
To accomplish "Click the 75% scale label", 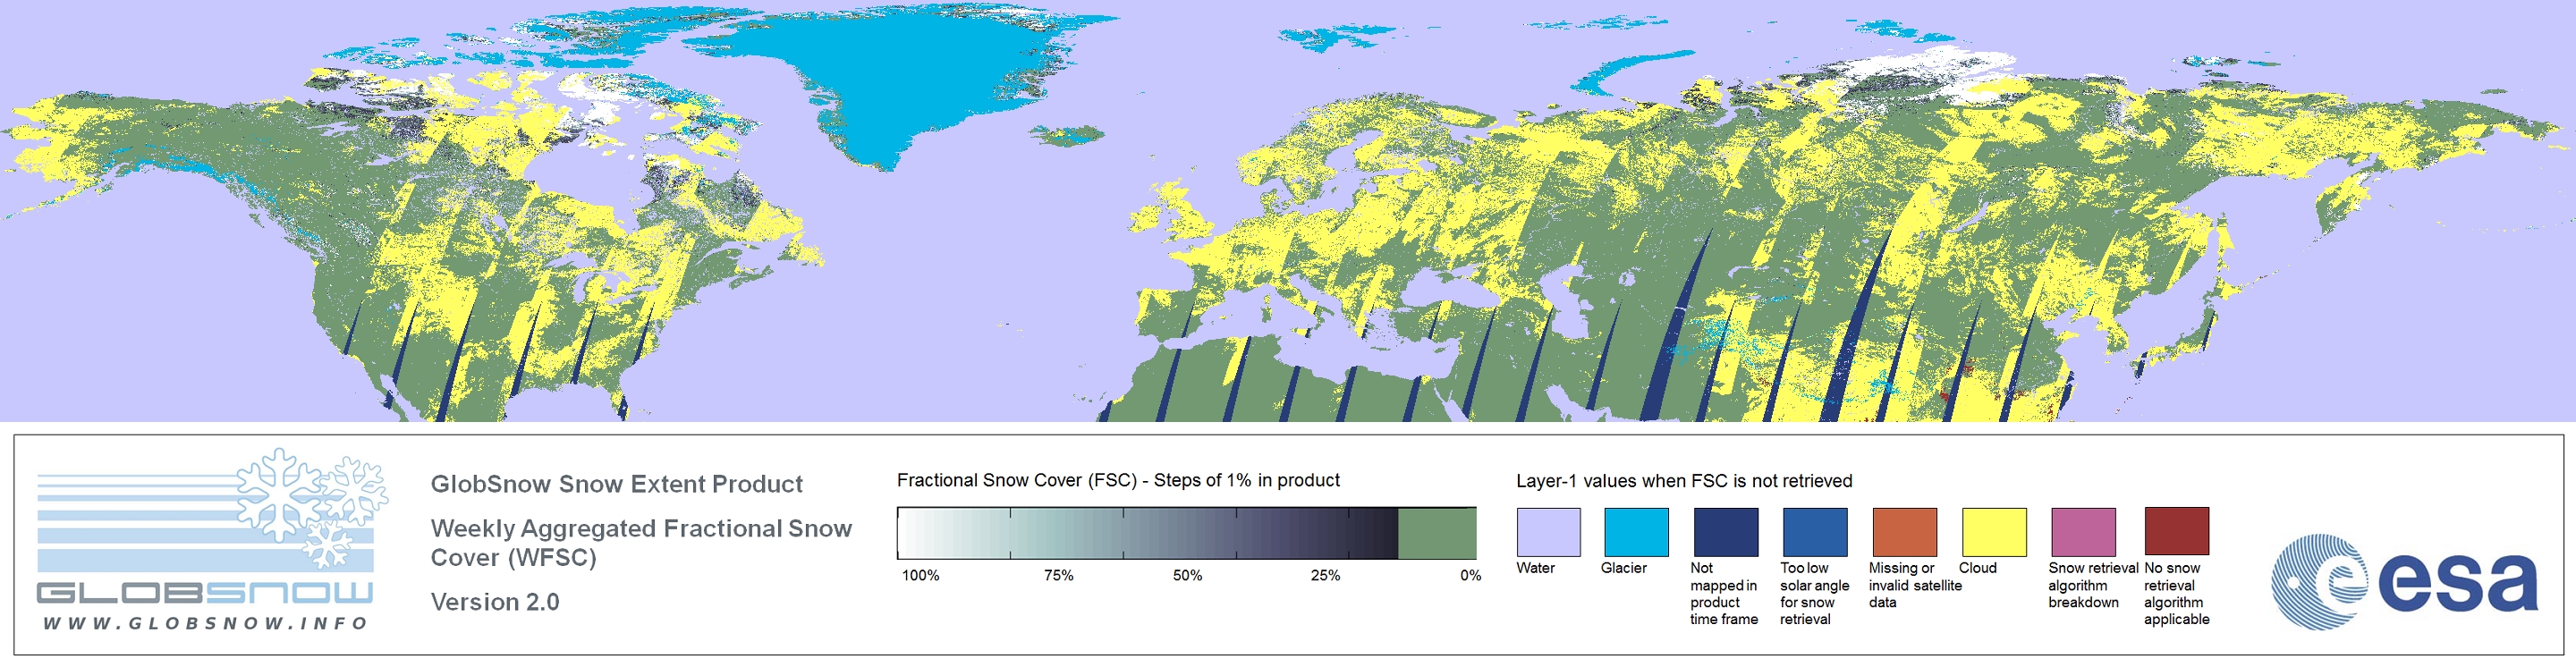I will point(1058,576).
